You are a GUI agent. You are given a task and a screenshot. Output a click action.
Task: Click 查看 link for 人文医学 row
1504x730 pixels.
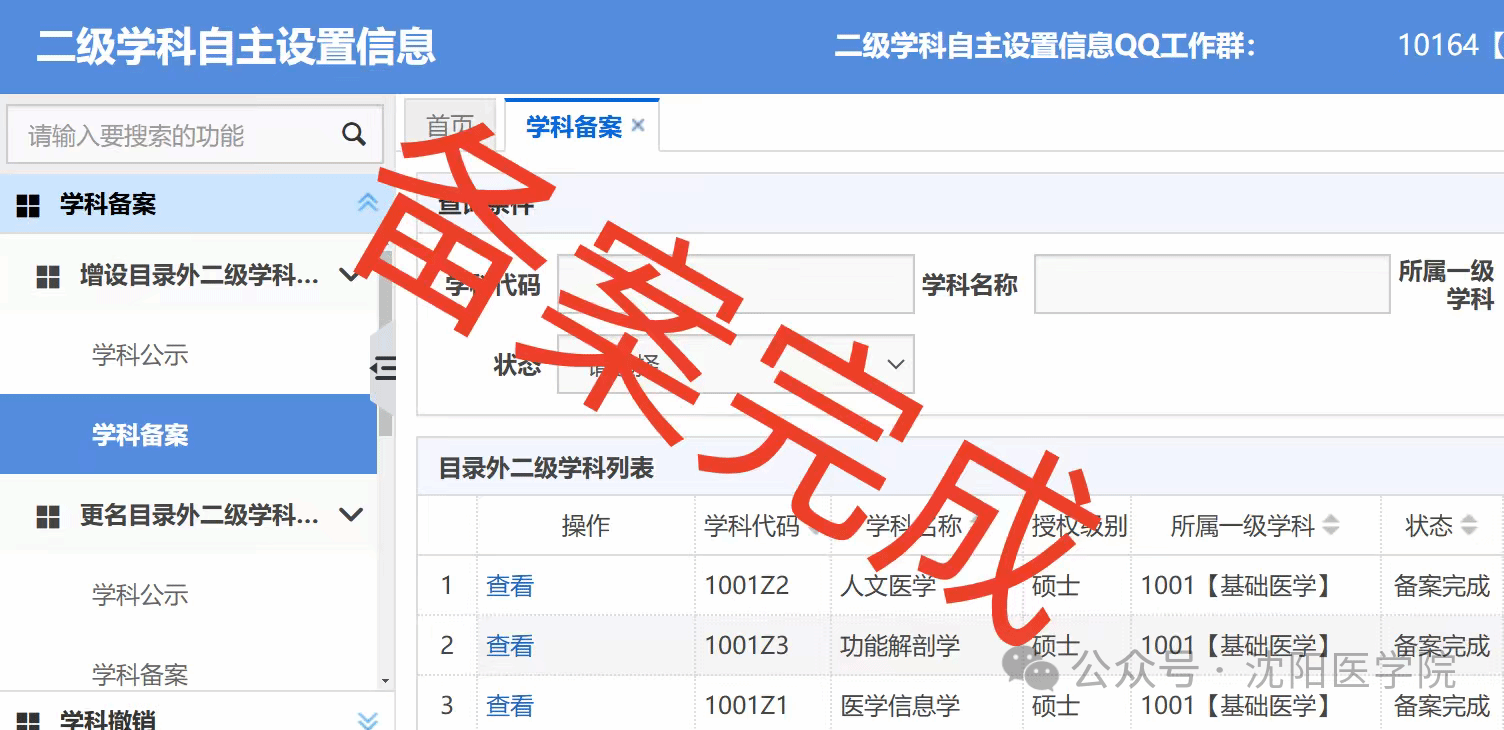click(509, 586)
